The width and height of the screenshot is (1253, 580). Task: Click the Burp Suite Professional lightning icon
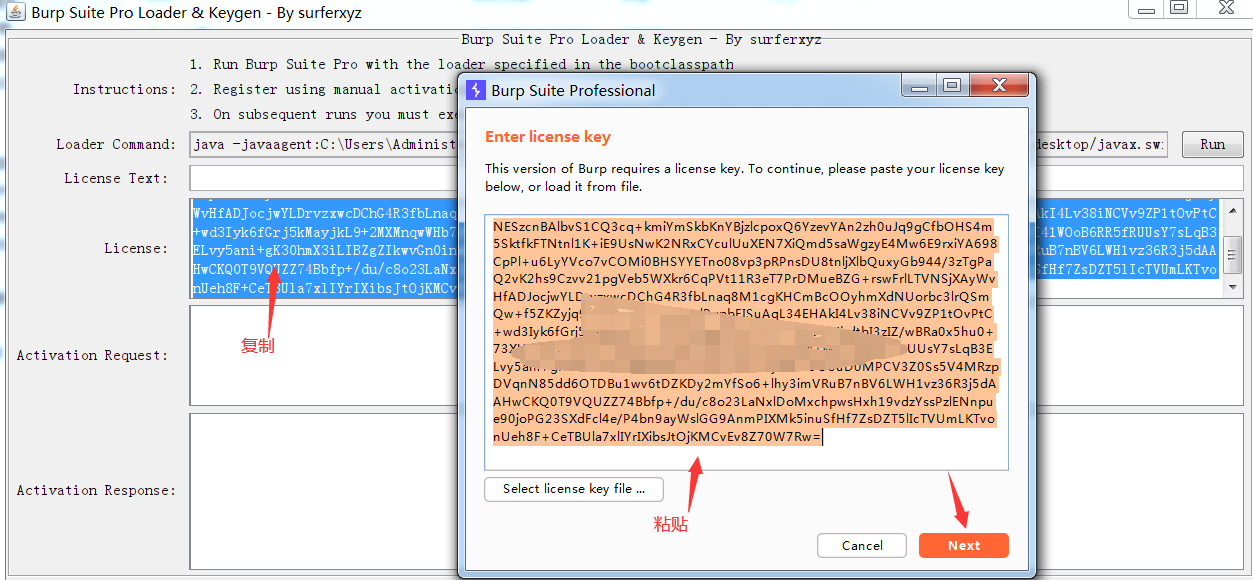coord(476,90)
